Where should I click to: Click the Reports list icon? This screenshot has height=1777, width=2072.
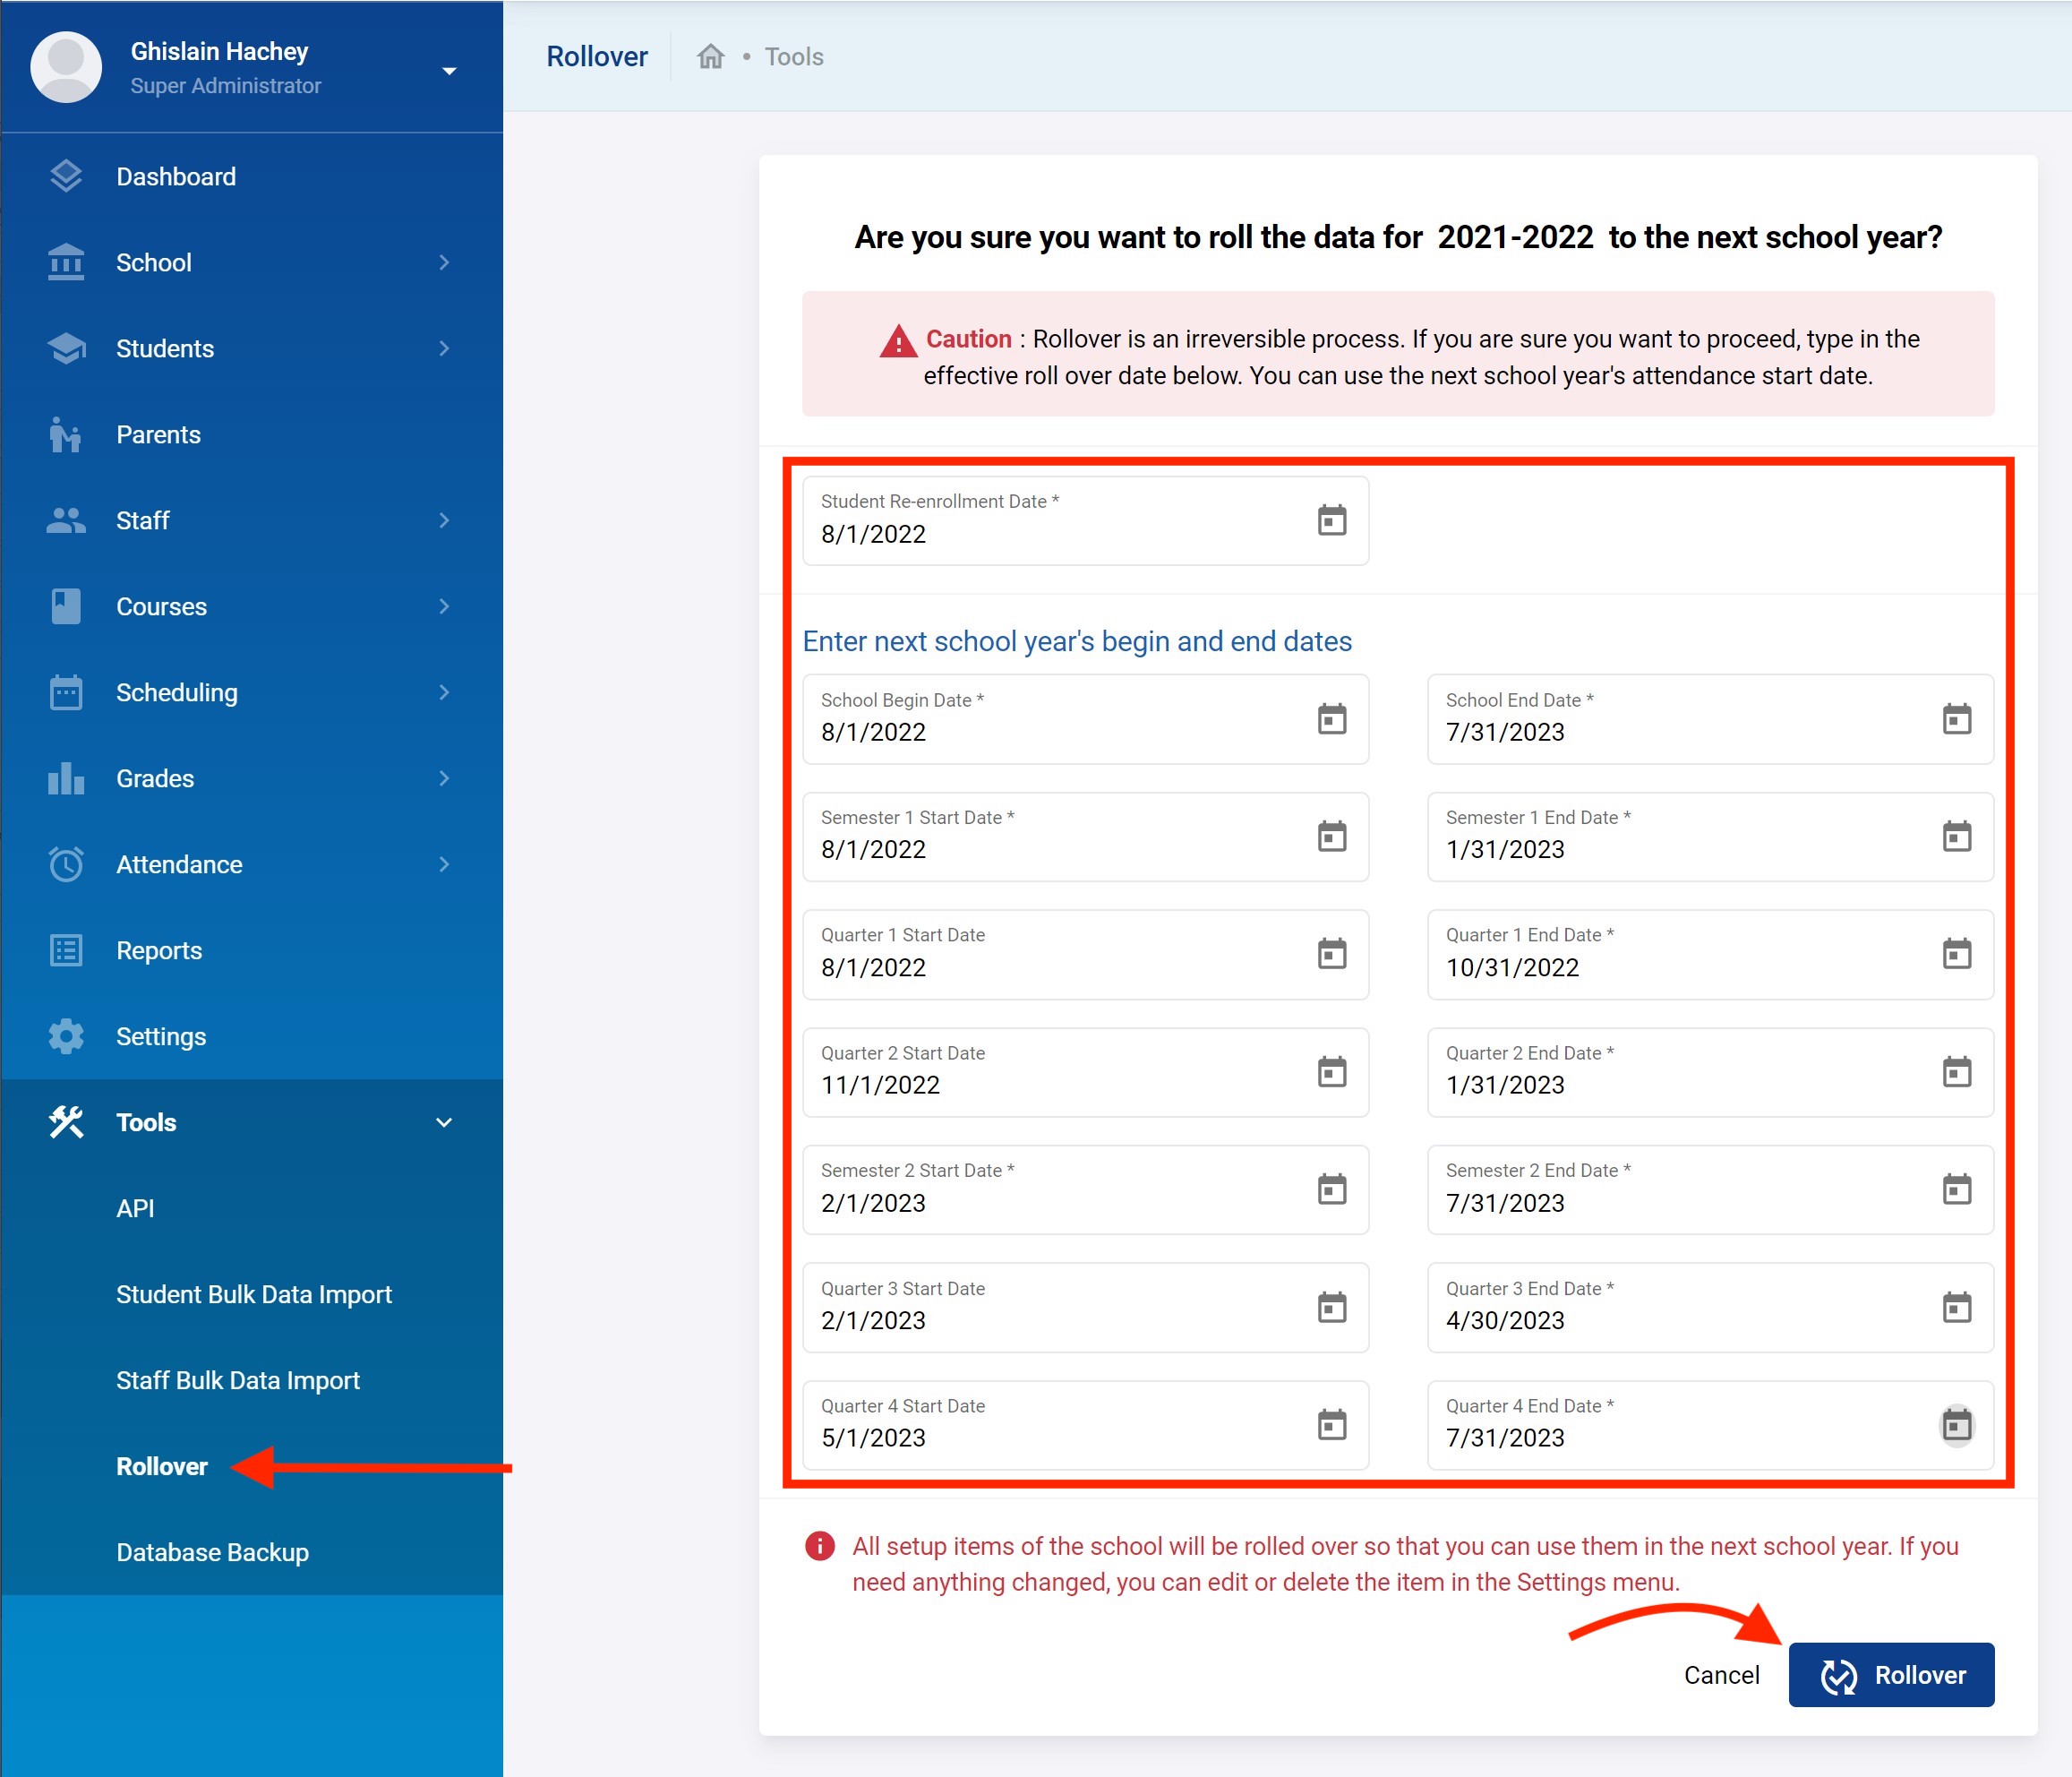[x=66, y=950]
